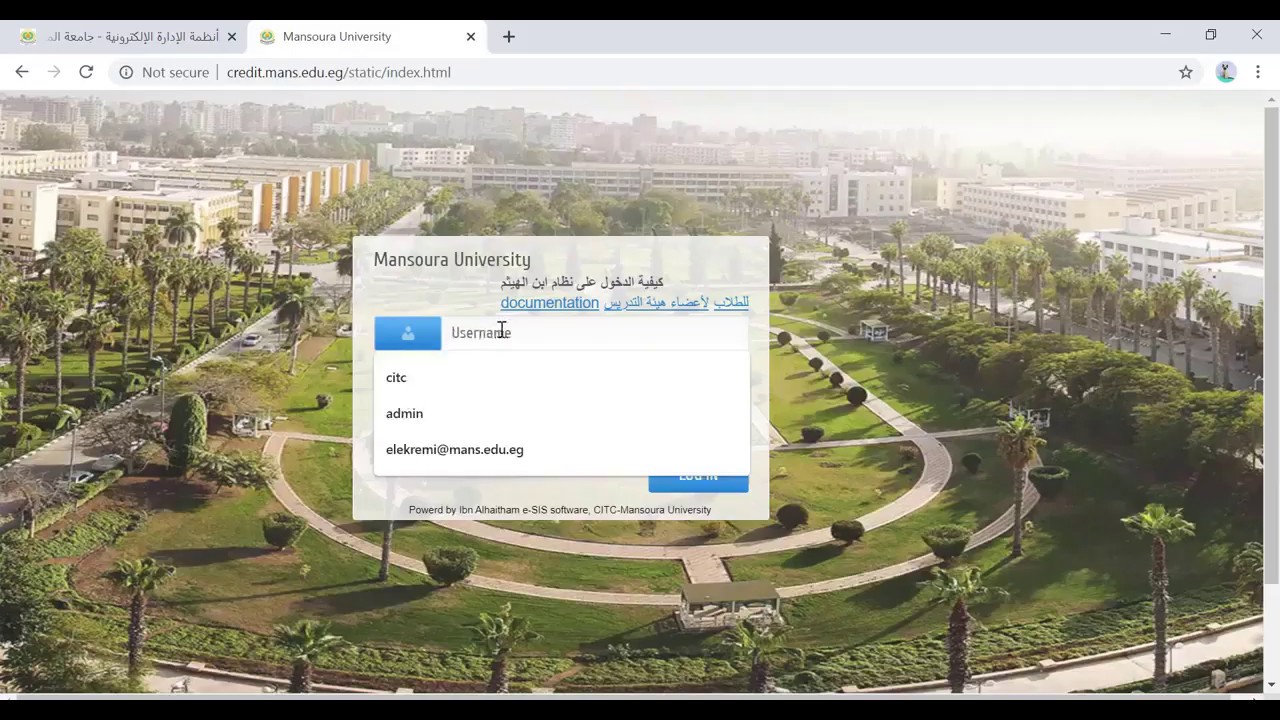Restore down the Chrome window
This screenshot has width=1280, height=720.
pyautogui.click(x=1211, y=34)
